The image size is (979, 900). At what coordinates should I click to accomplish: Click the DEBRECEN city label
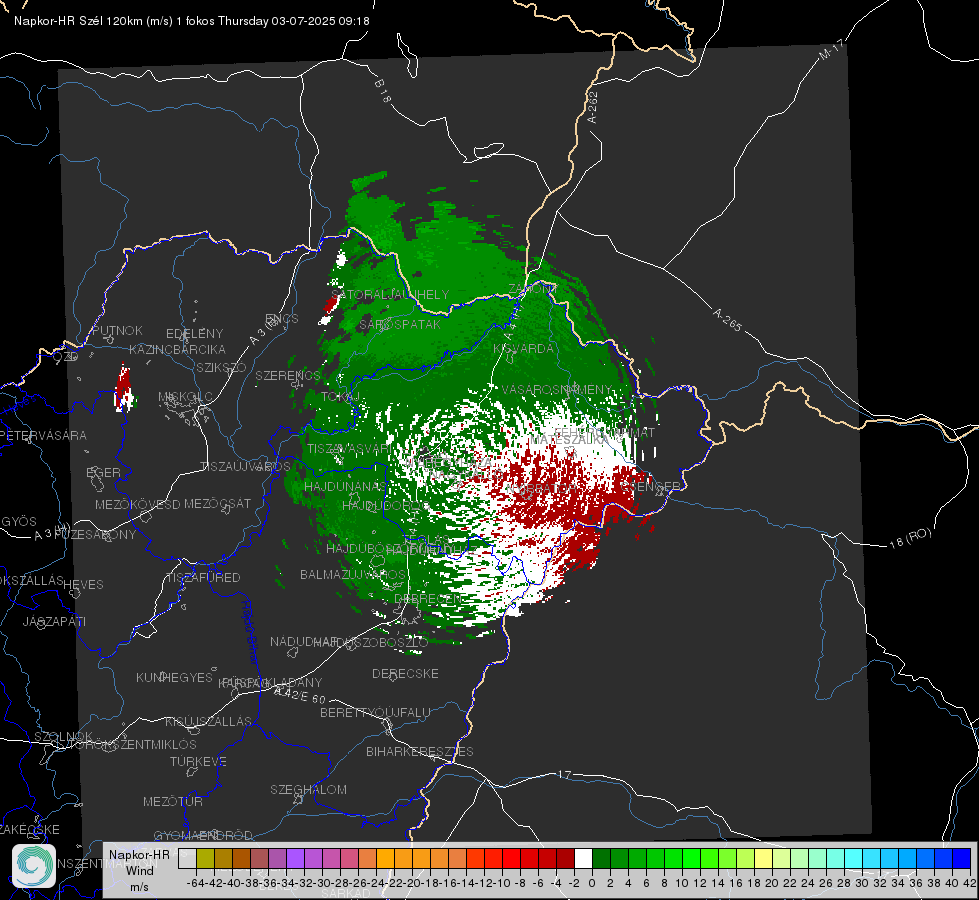point(428,598)
